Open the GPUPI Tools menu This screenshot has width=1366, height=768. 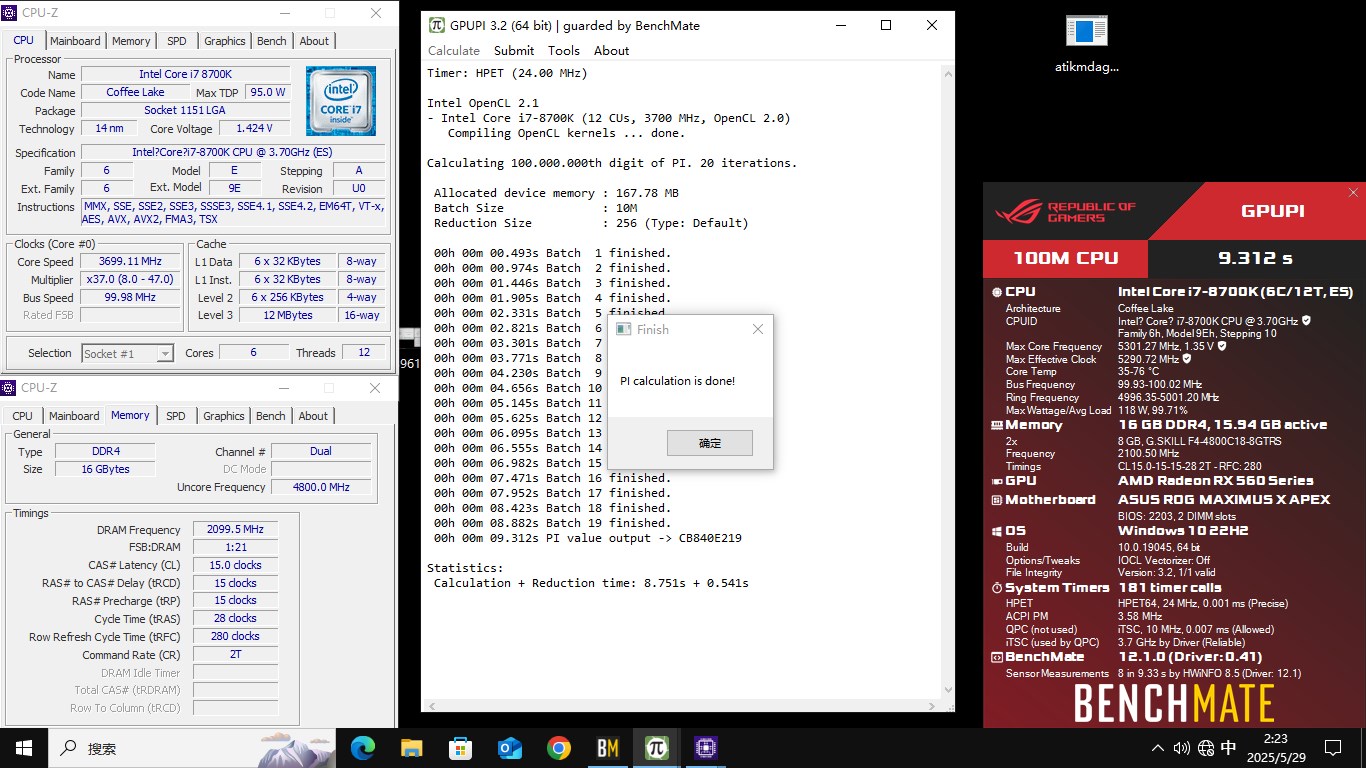coord(563,50)
